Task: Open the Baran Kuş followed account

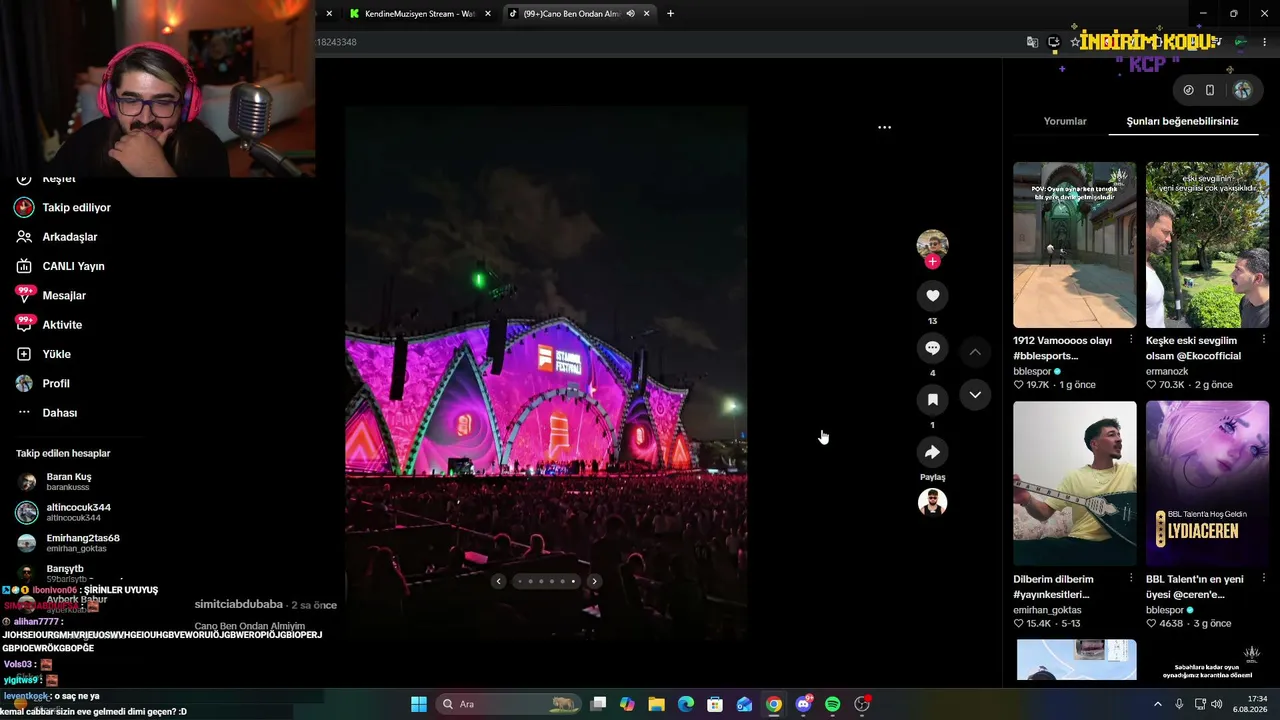Action: click(x=68, y=481)
